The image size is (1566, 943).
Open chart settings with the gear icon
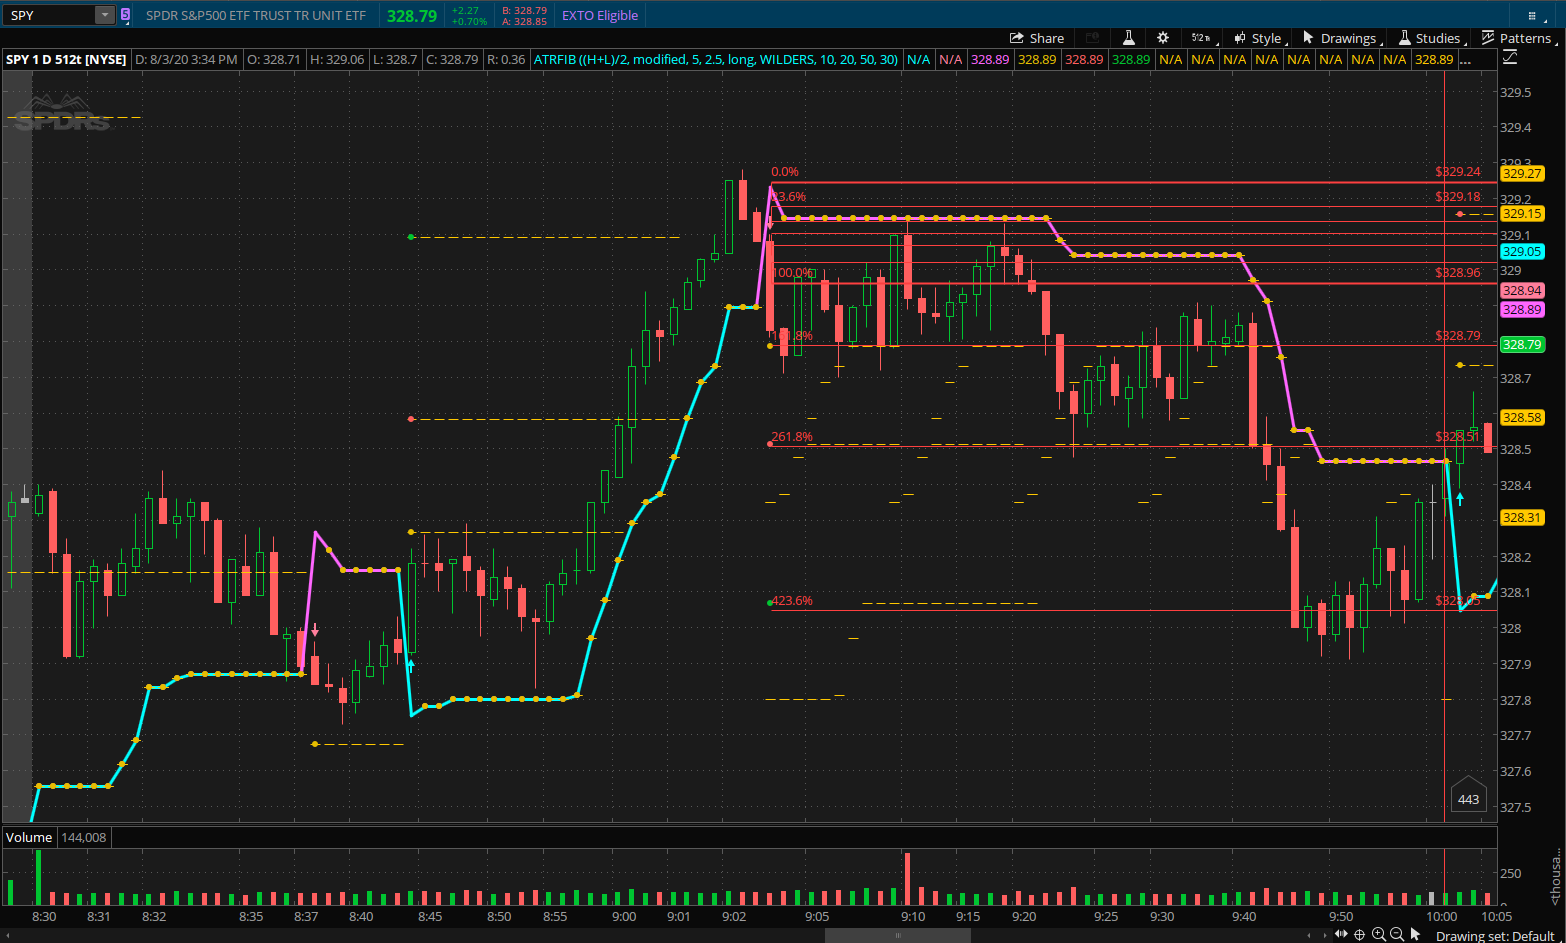pos(1163,38)
